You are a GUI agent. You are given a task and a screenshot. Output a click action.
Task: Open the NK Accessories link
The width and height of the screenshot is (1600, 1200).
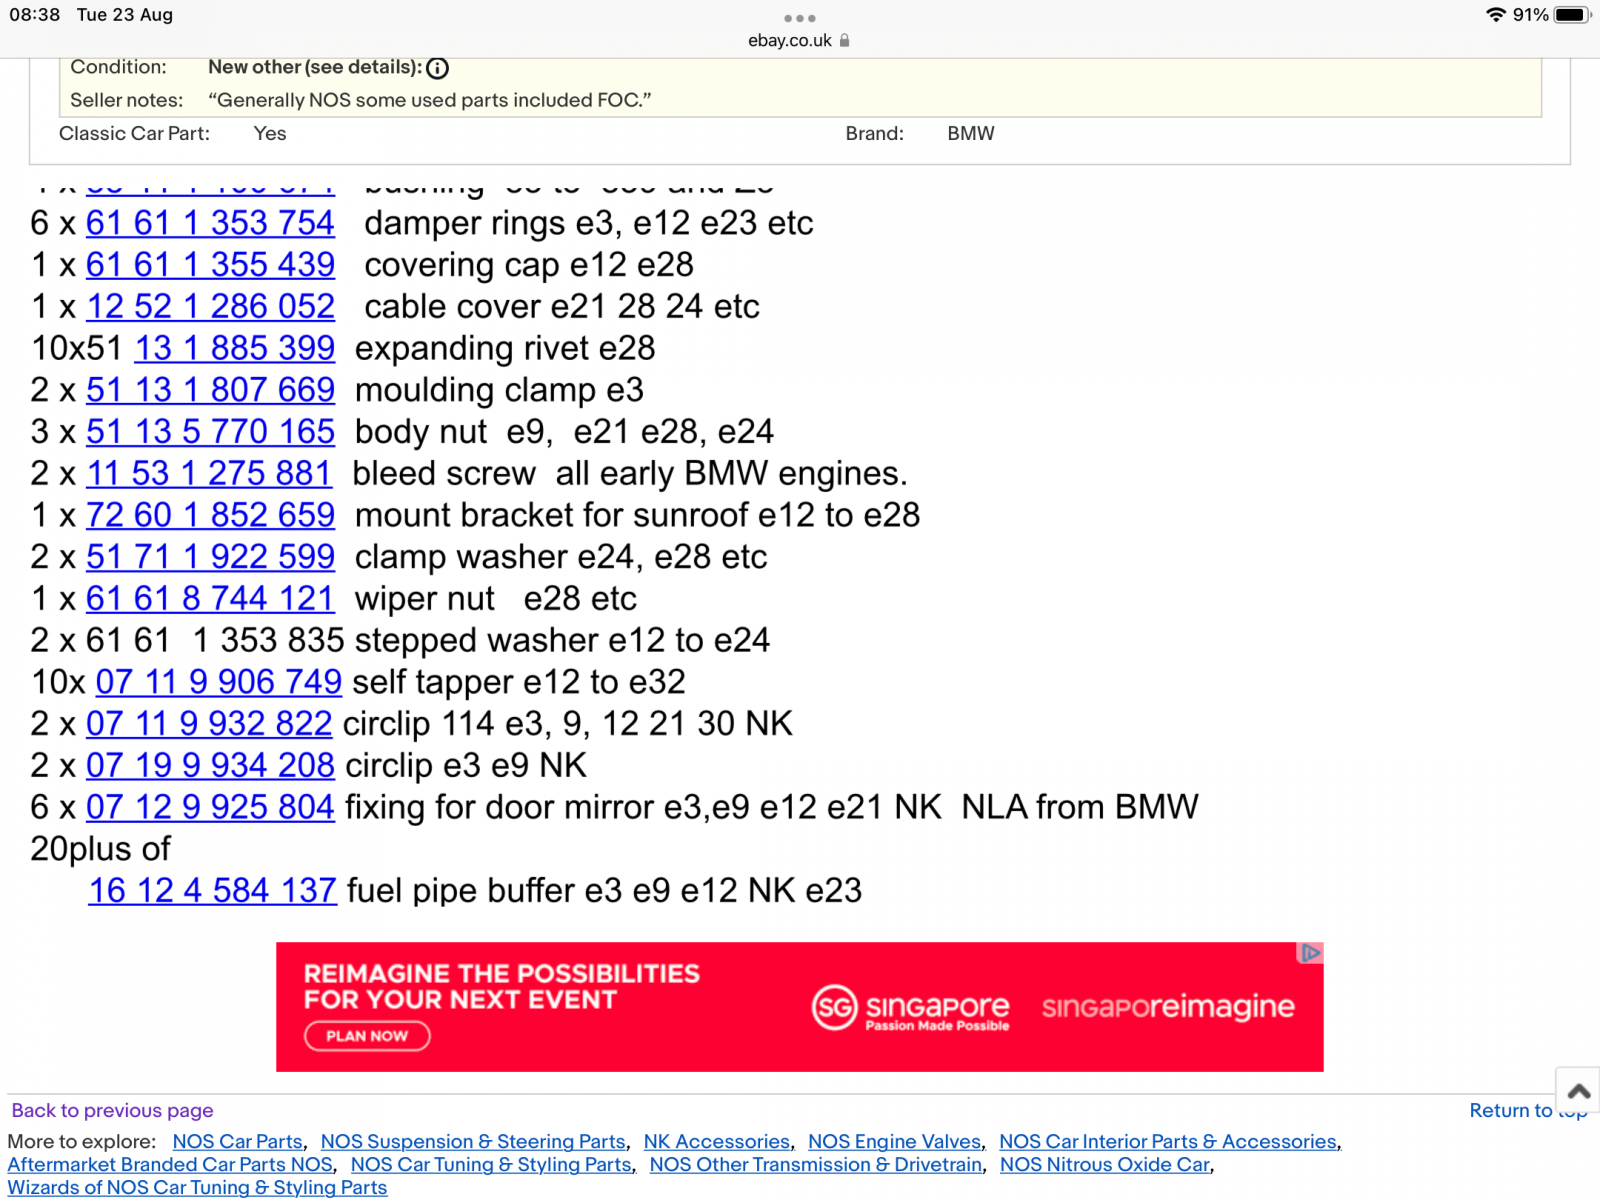(x=716, y=1141)
